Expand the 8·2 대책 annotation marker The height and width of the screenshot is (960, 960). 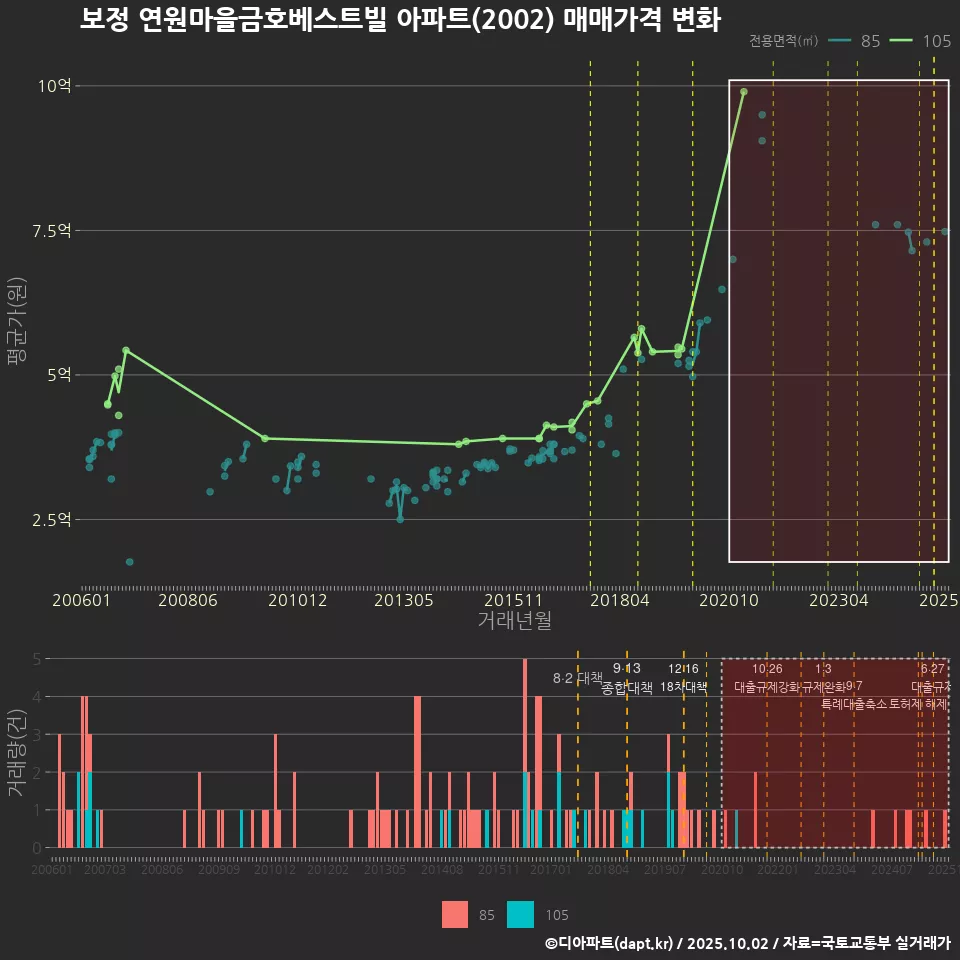(x=580, y=678)
